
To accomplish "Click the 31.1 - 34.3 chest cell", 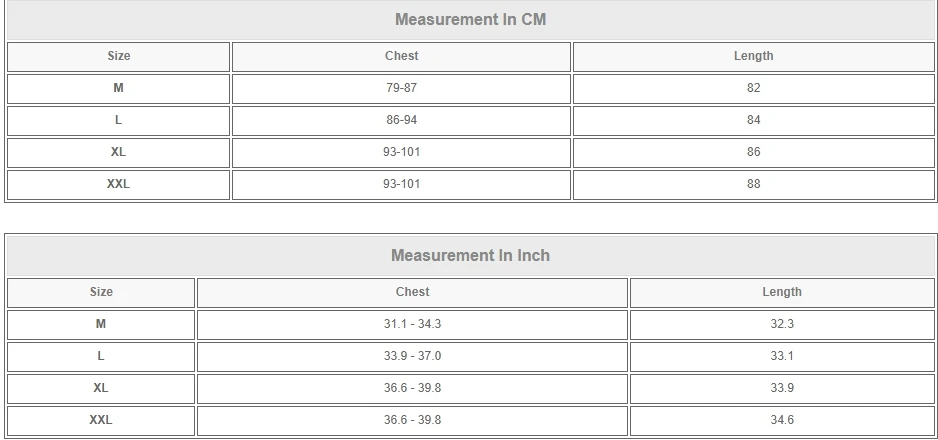I will [412, 324].
